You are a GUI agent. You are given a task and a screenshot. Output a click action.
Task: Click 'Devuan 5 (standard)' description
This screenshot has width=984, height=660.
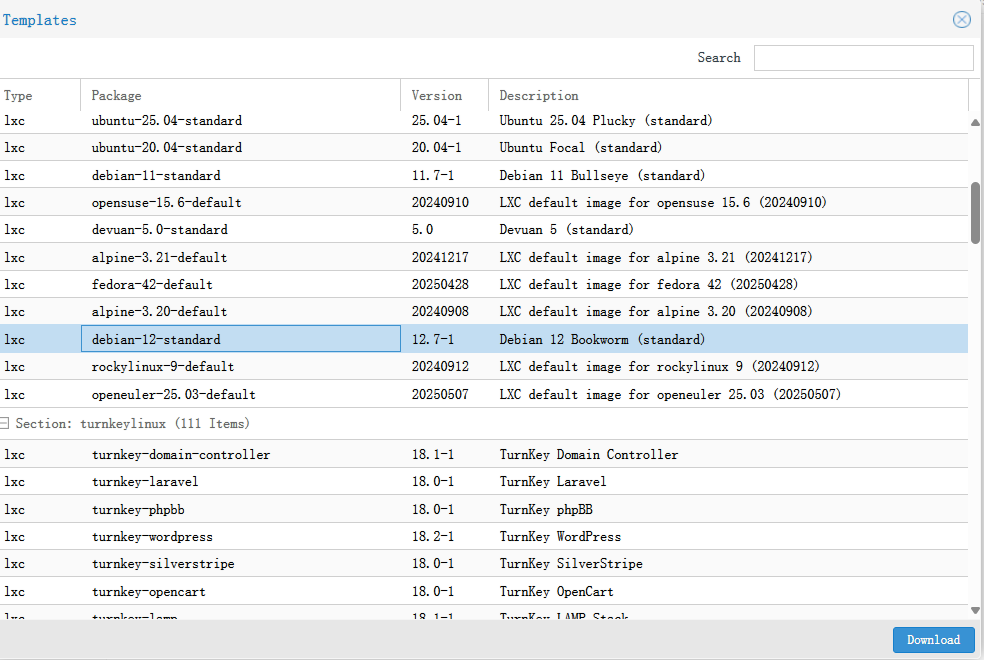point(566,230)
